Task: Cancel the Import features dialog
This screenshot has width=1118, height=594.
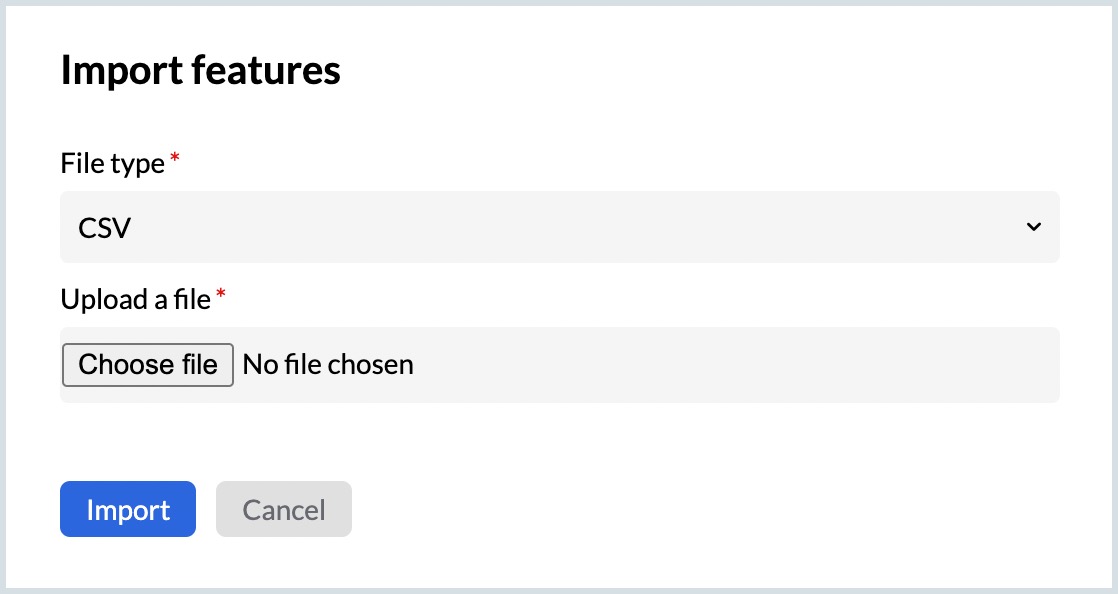Action: (x=284, y=510)
